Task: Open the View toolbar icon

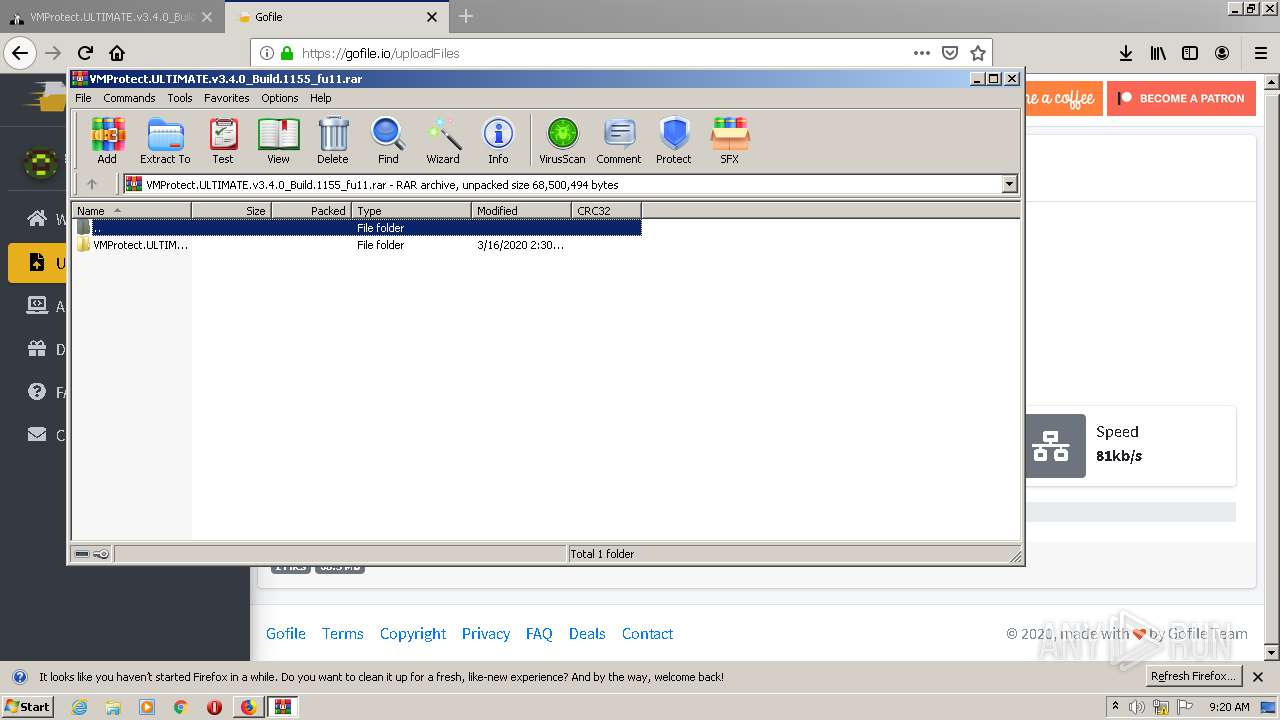Action: pyautogui.click(x=278, y=140)
